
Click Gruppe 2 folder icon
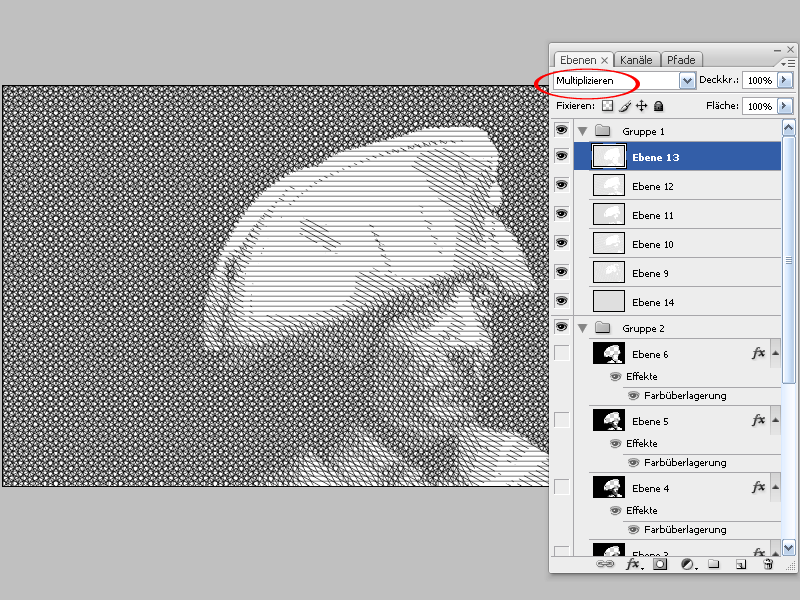[603, 328]
